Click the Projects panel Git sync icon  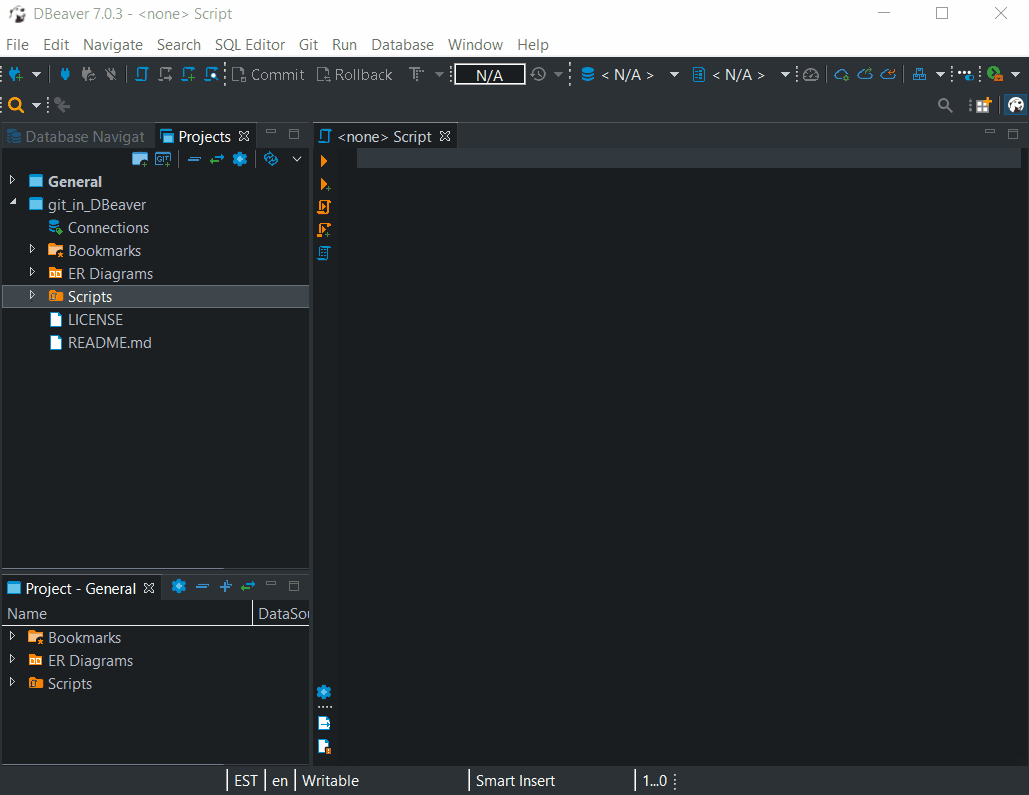(x=270, y=159)
